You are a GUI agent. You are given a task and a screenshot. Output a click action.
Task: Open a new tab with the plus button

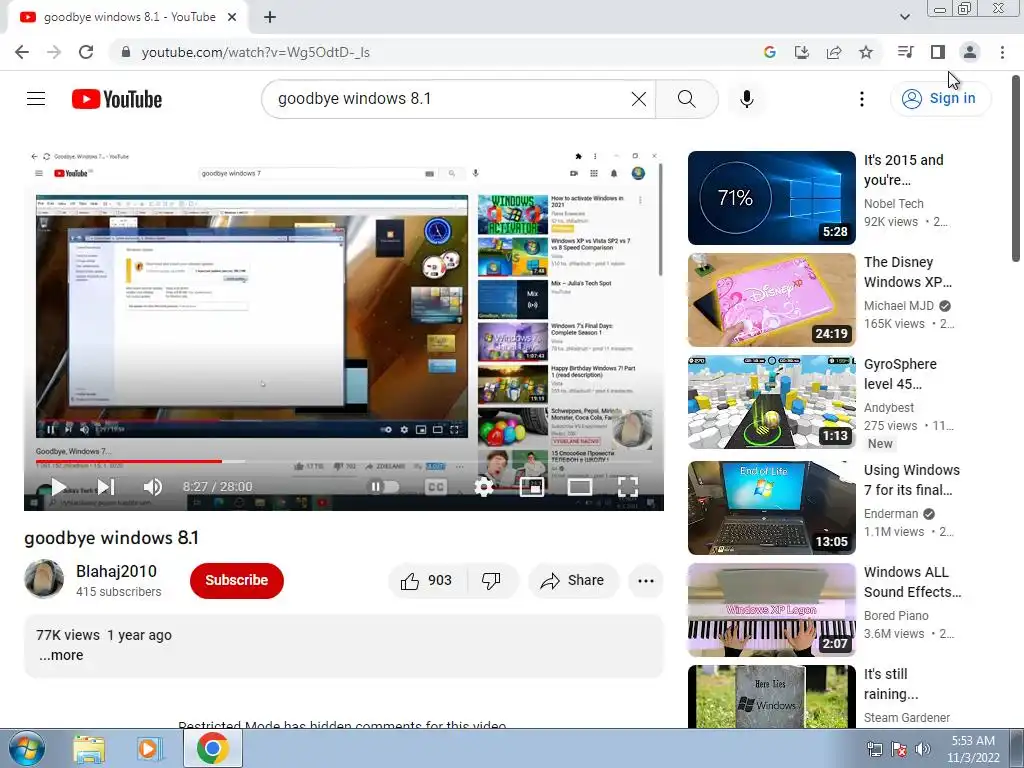[270, 17]
